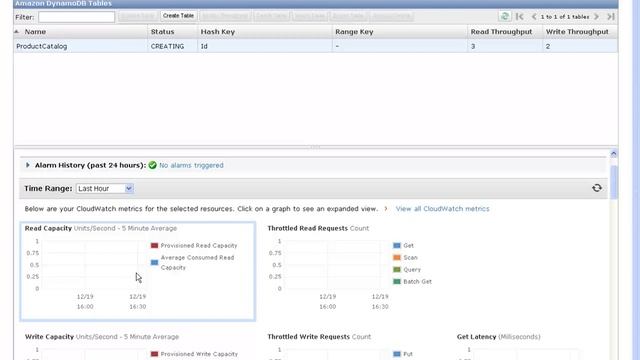
Task: Open View all CloudWatch metrics link
Action: tap(442, 209)
